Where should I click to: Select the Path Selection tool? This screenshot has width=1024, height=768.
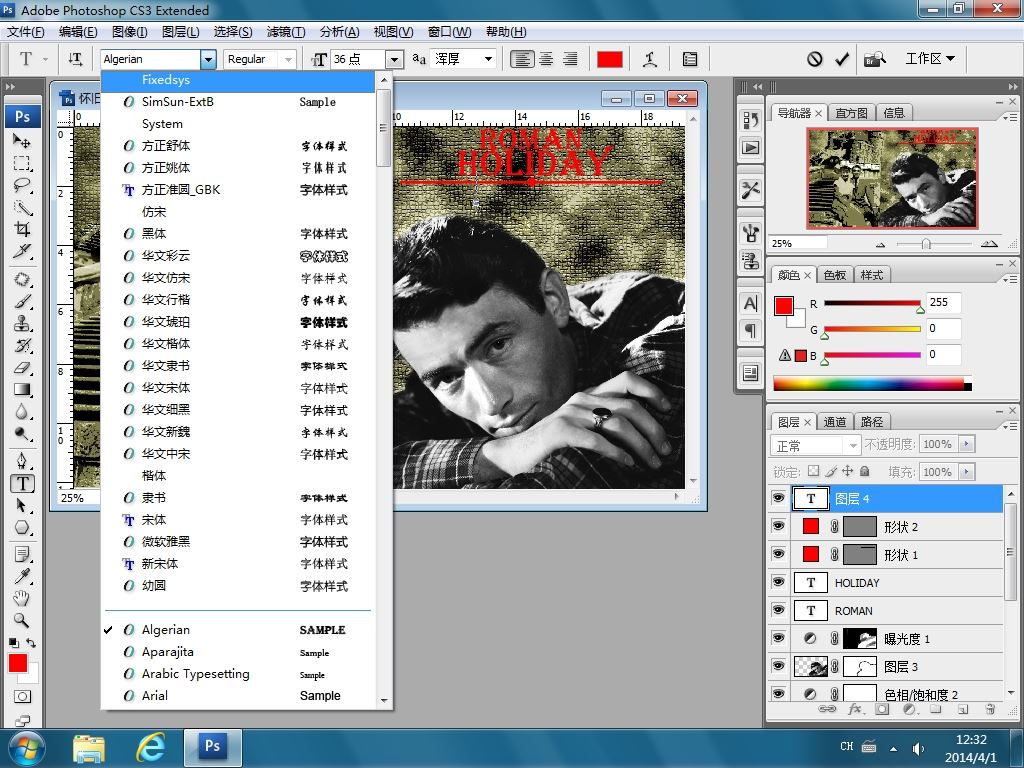pos(22,505)
